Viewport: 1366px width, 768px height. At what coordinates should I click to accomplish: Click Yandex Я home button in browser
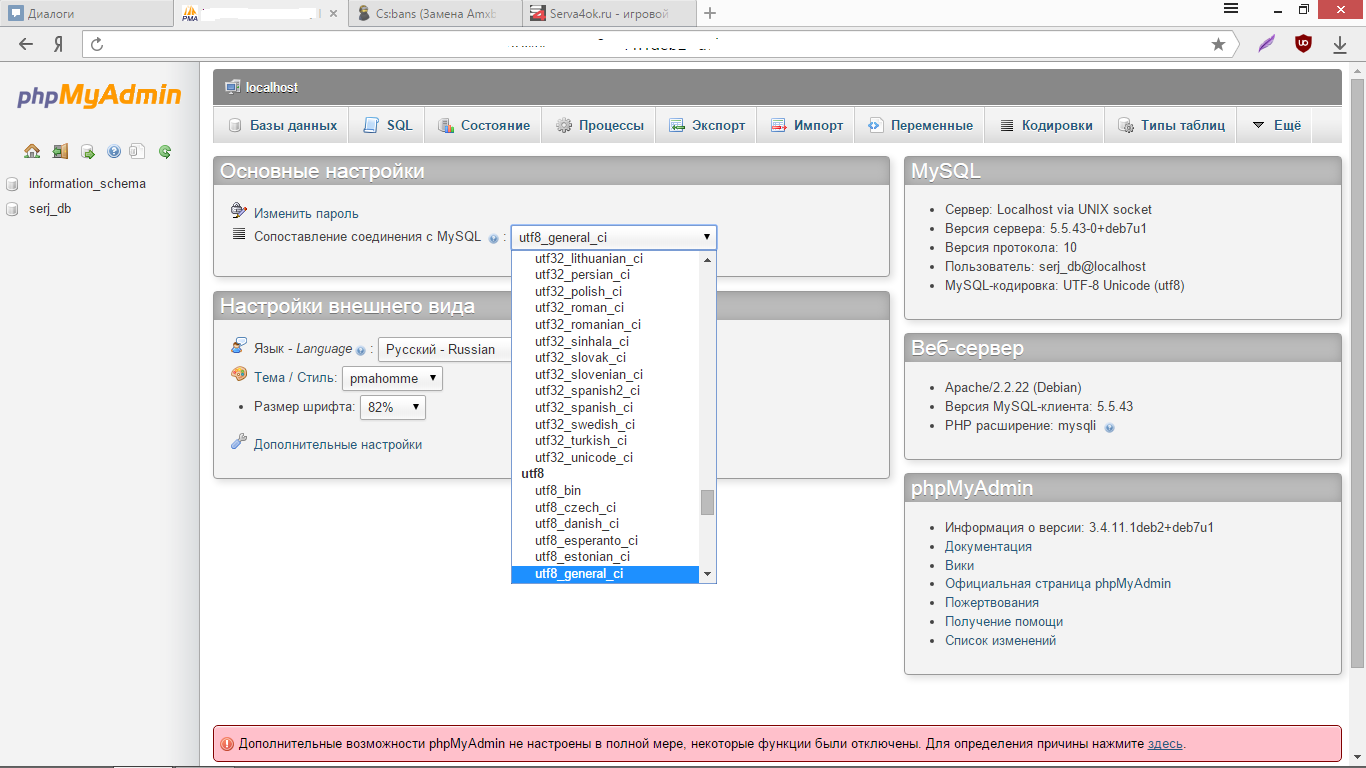pyautogui.click(x=59, y=44)
